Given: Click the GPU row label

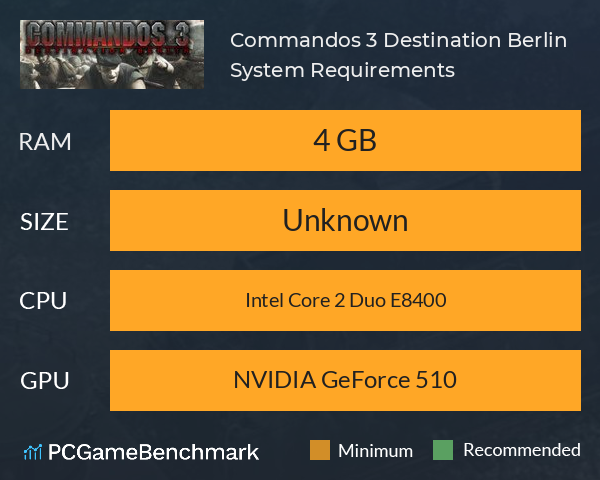Looking at the screenshot, I should [x=44, y=381].
